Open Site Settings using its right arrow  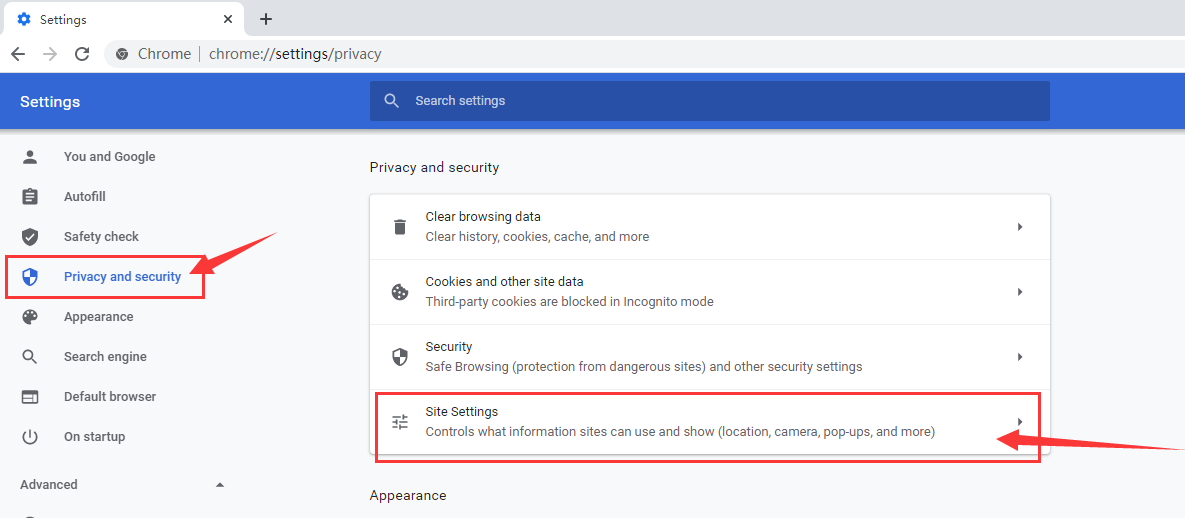click(x=1019, y=422)
